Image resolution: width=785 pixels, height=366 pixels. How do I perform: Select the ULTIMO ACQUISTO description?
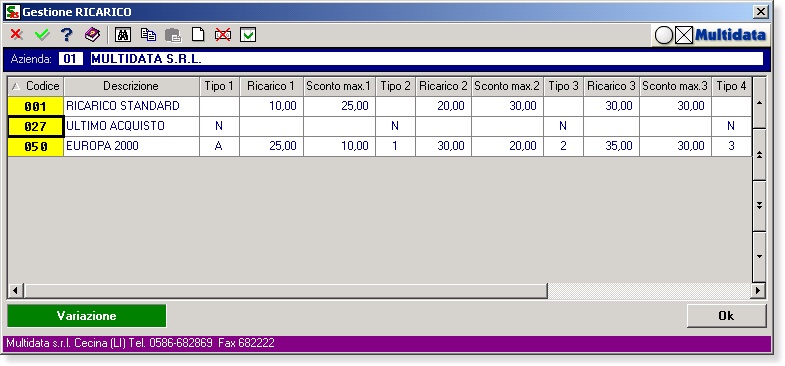point(132,126)
